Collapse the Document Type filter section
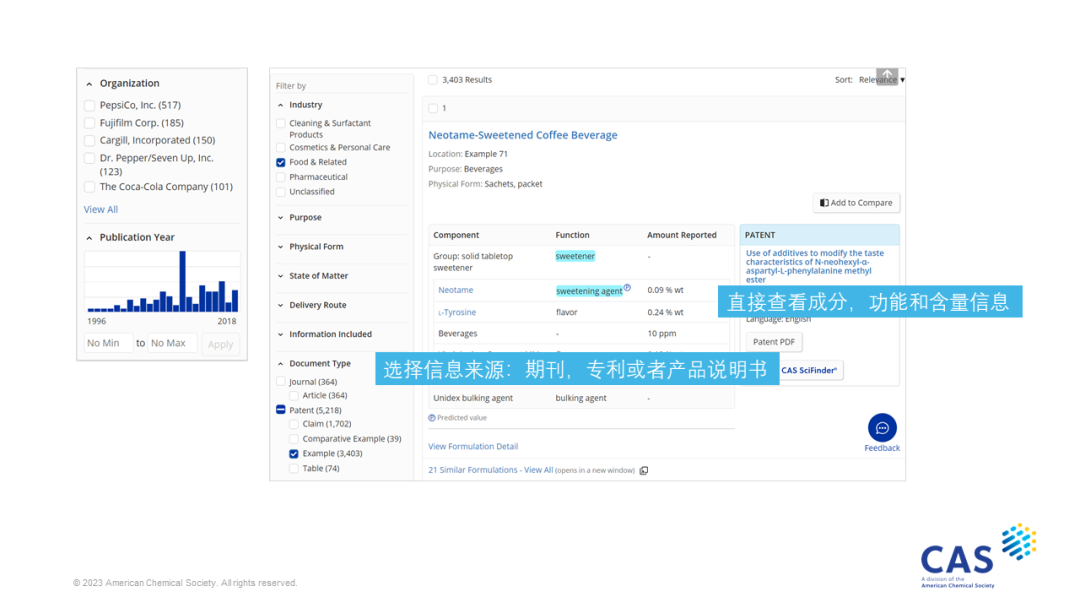1080x608 pixels. (x=280, y=364)
